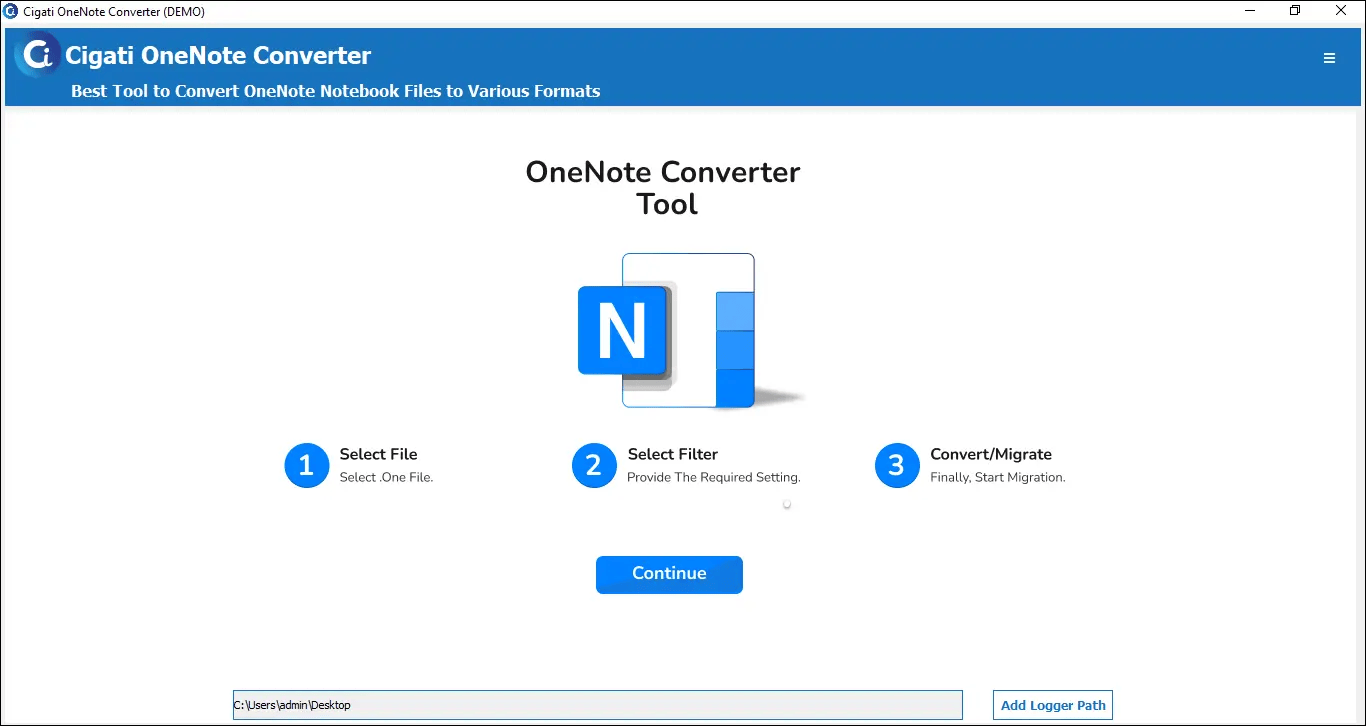
Task: Open the hamburger menu in the header
Action: pos(1329,58)
